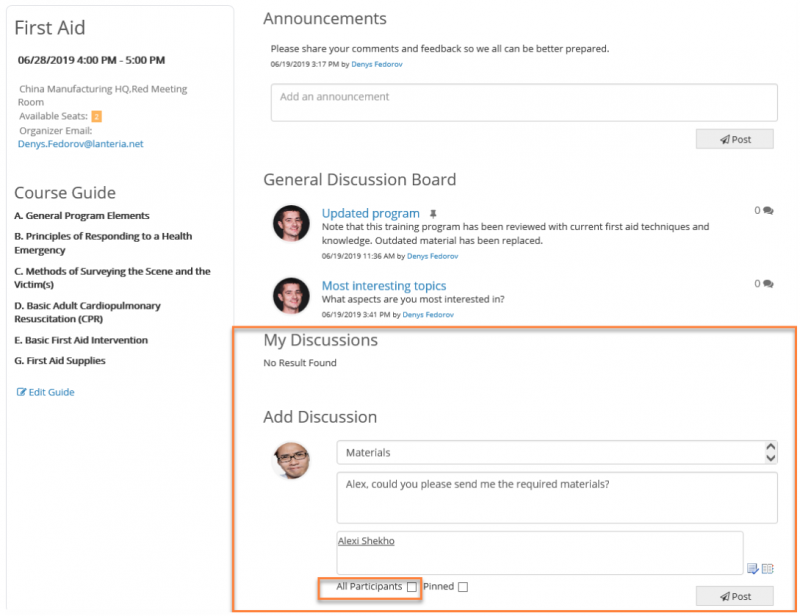
Task: Click the comment bubble on Updated program
Action: tap(766, 210)
